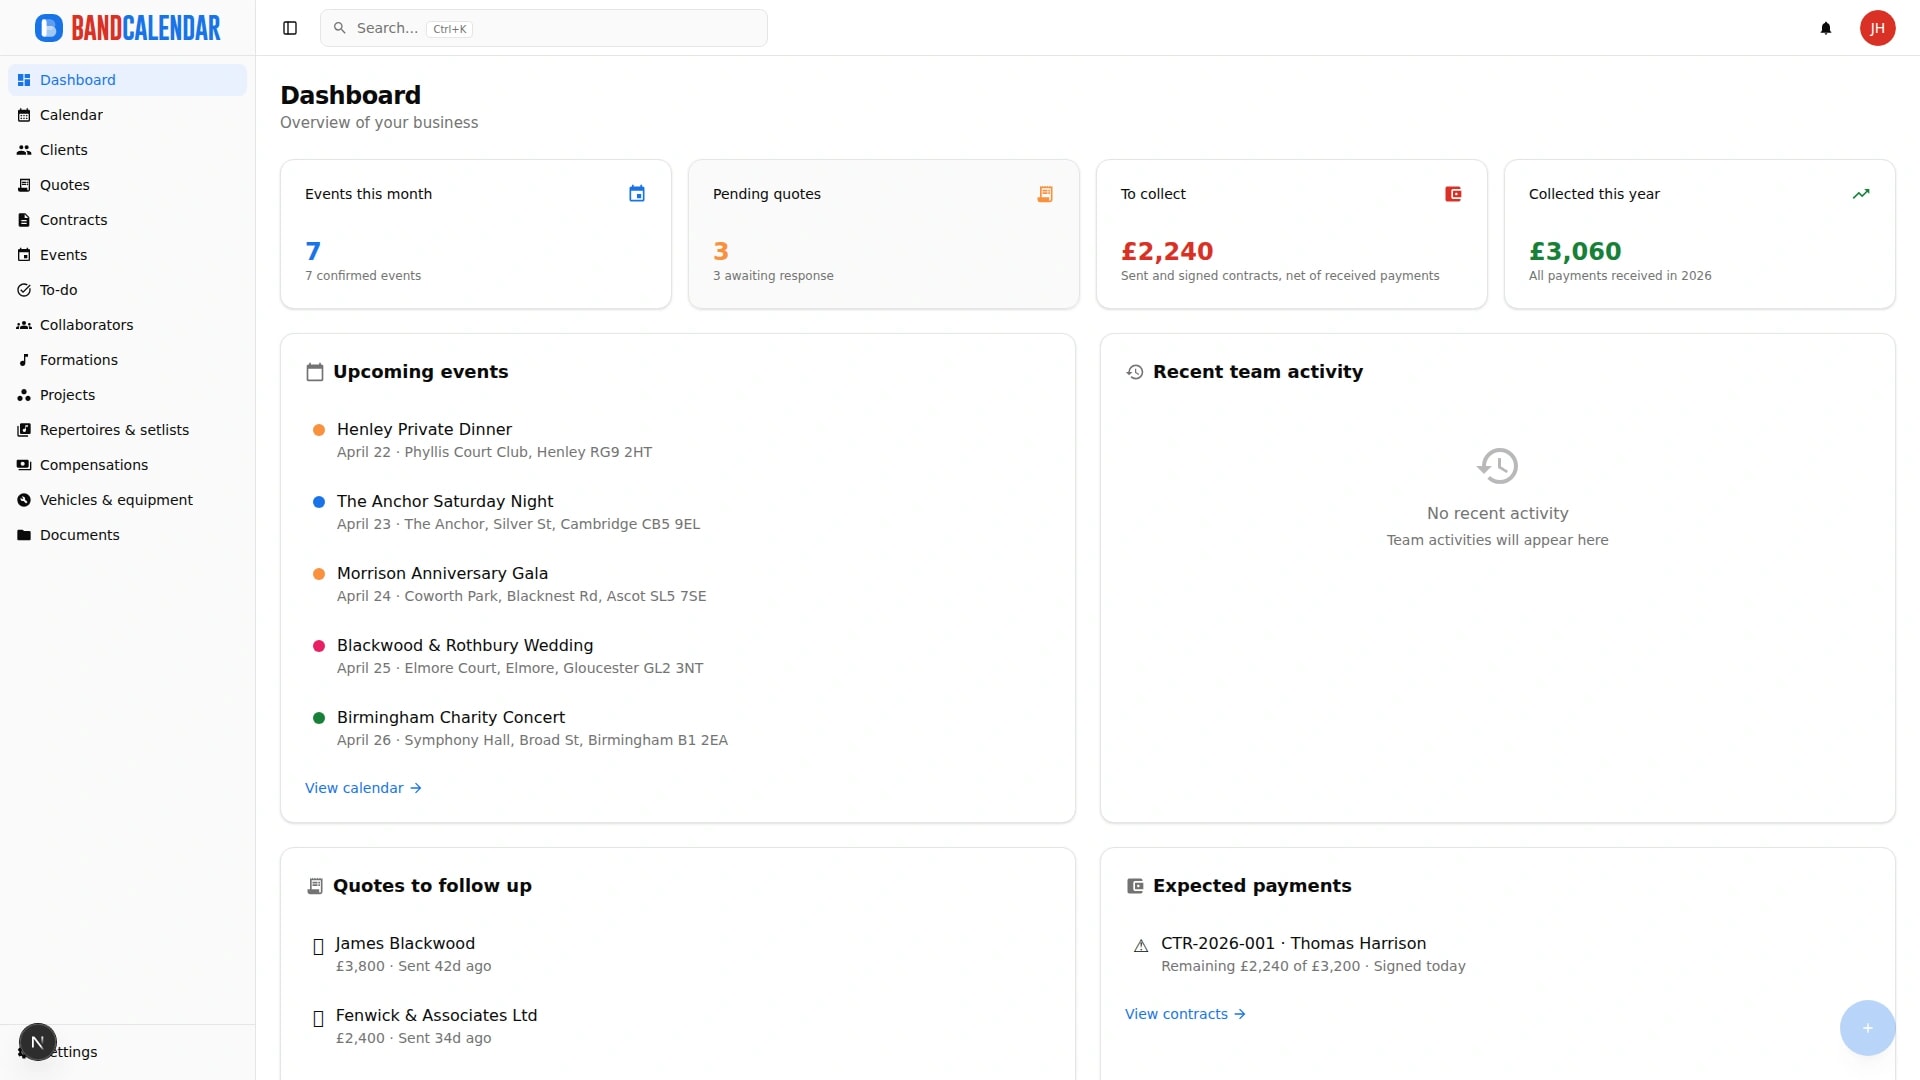This screenshot has height=1080, width=1920.
Task: Open Quotes in the sidebar
Action: (127, 185)
